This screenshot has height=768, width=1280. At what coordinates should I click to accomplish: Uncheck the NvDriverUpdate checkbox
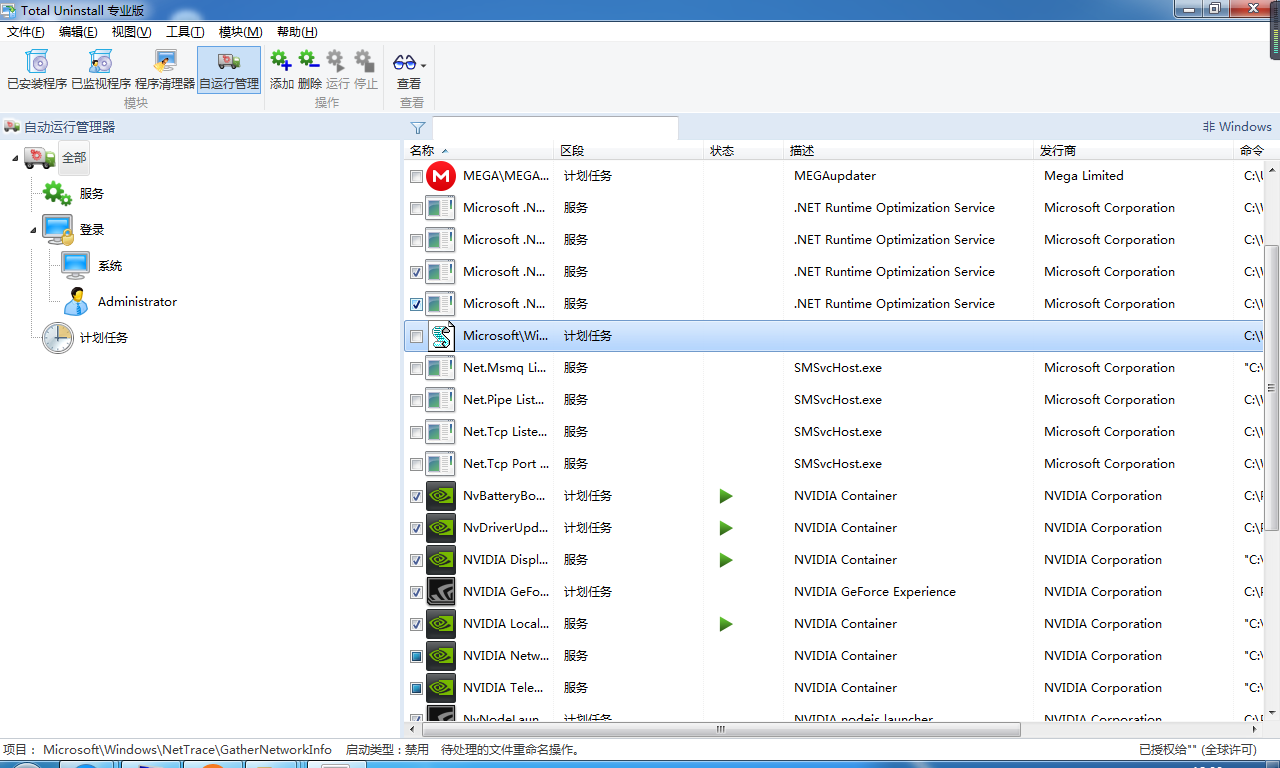click(416, 528)
